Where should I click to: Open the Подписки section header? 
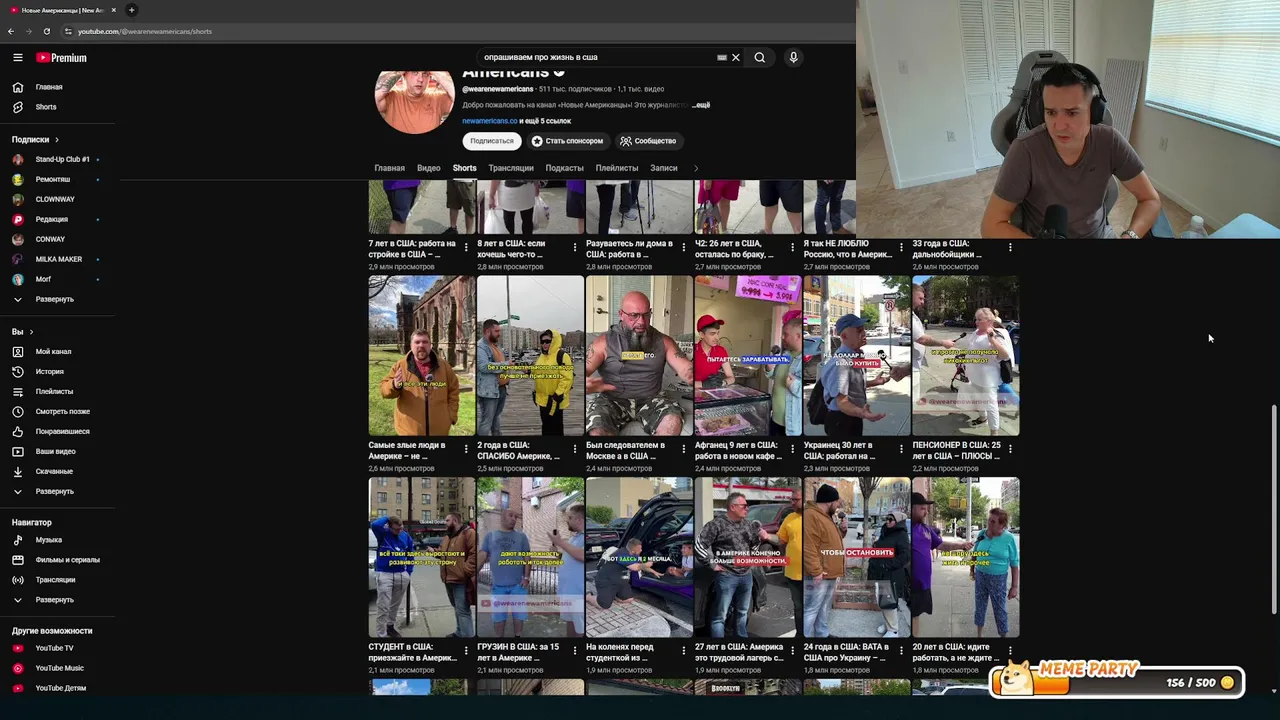point(35,140)
